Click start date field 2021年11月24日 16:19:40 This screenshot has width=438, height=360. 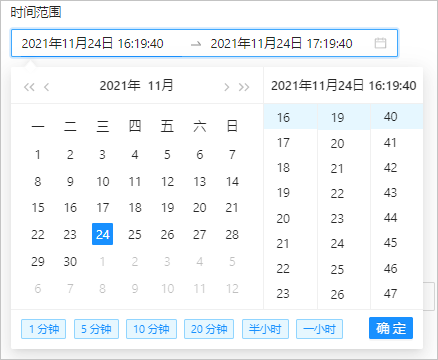[x=93, y=44]
